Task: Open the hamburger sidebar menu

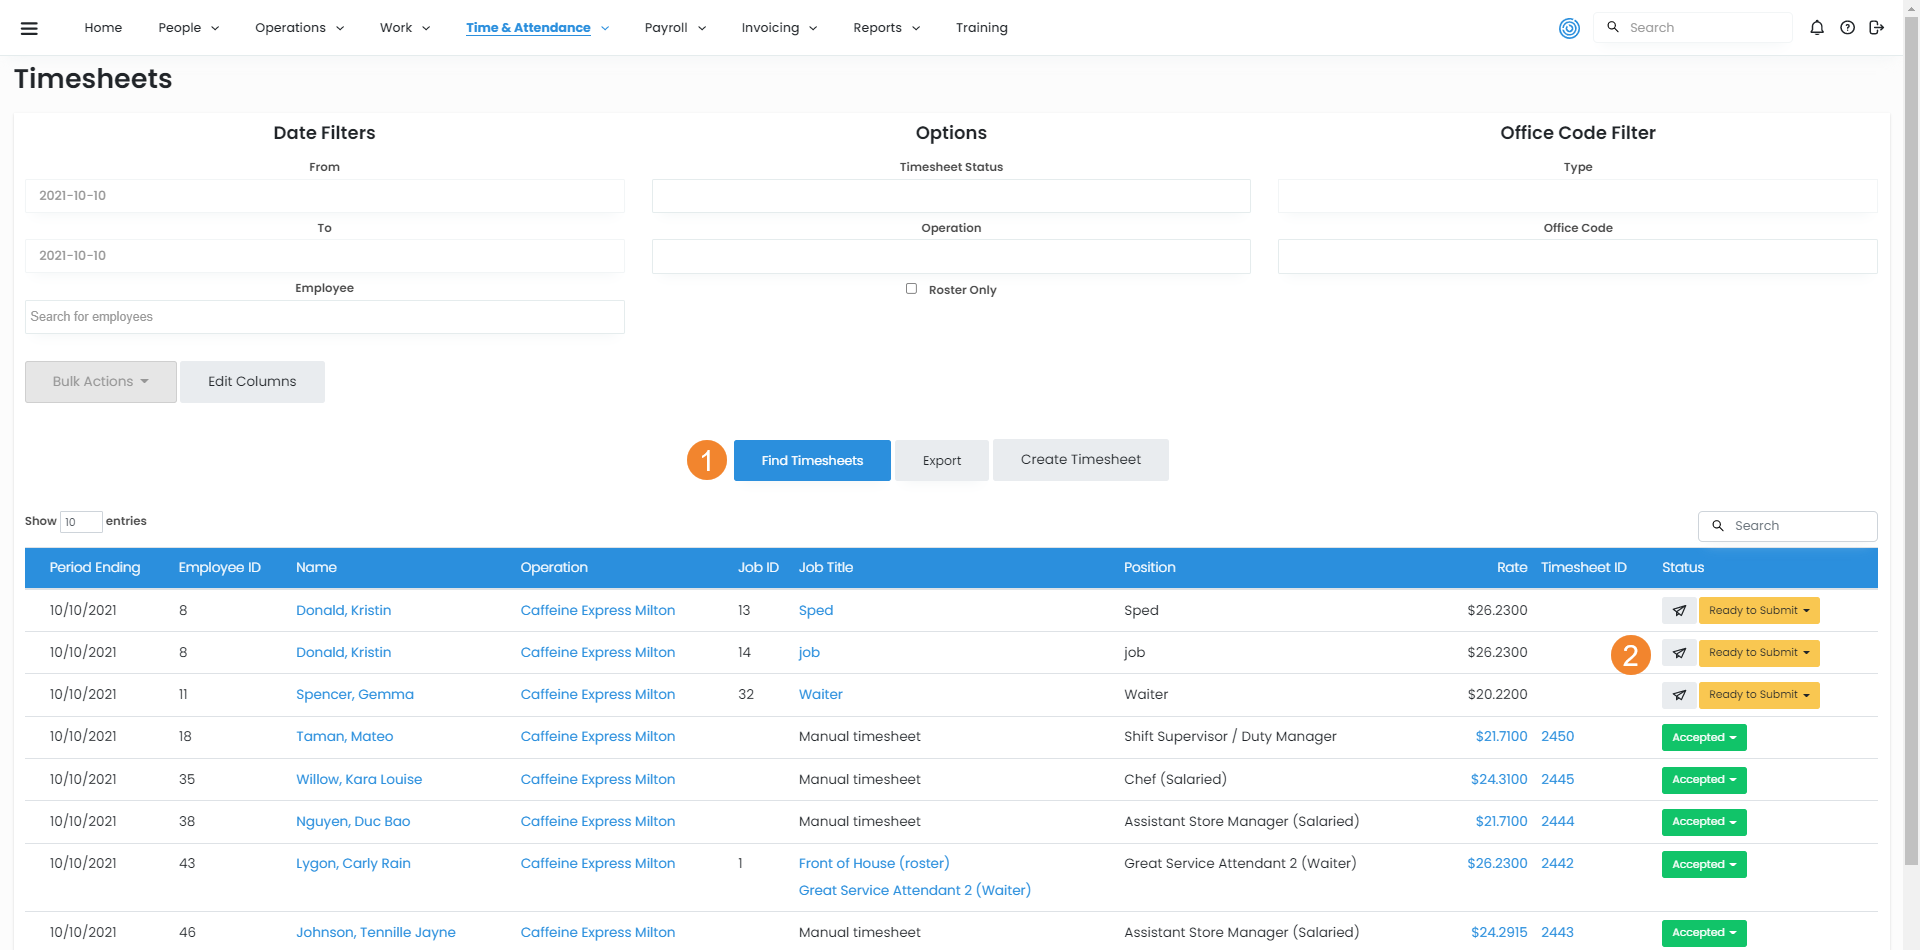Action: [x=29, y=28]
